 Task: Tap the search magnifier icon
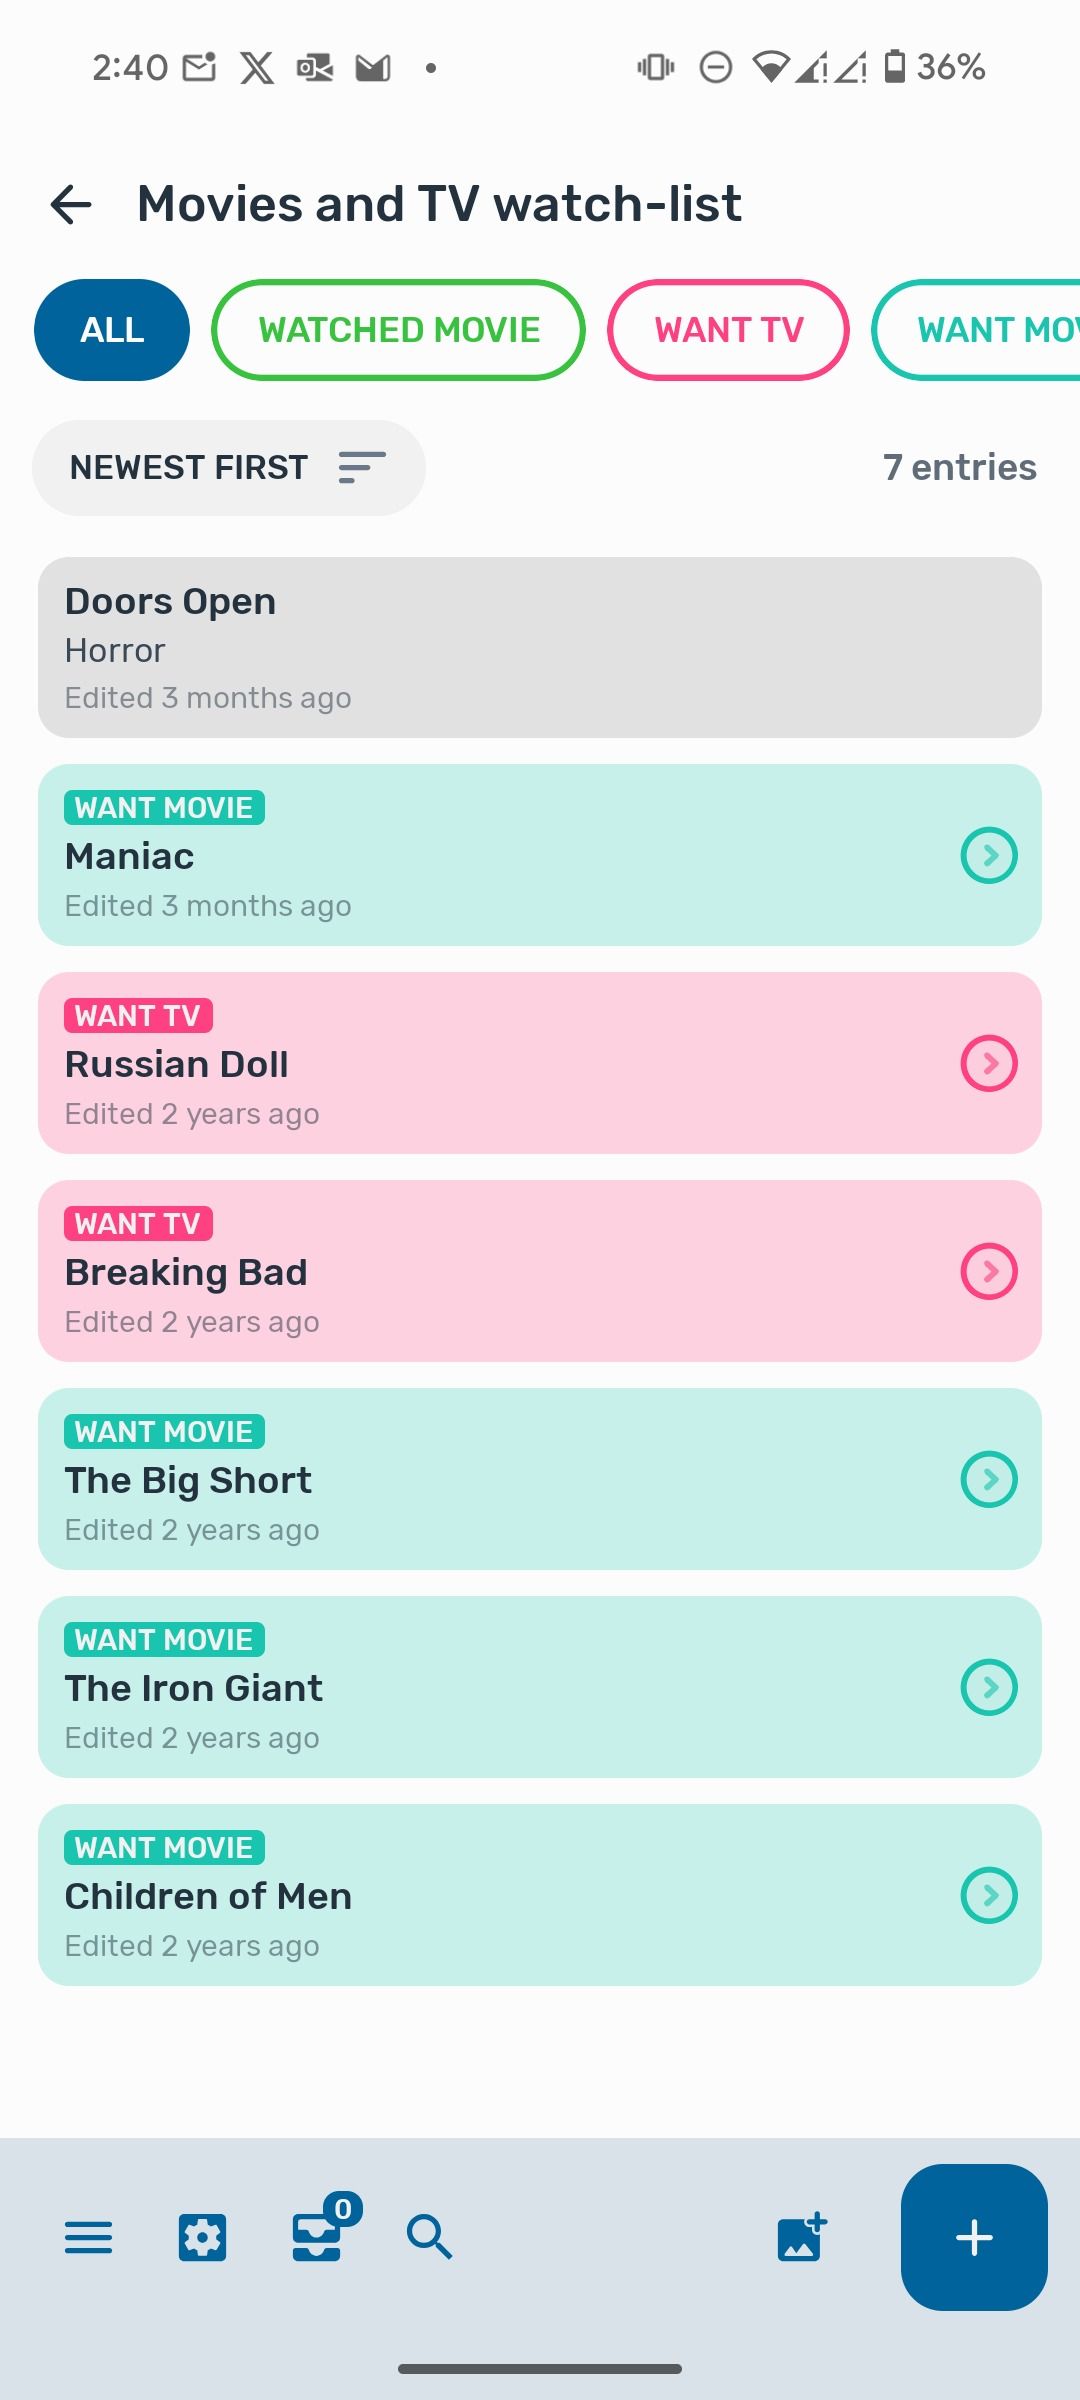[430, 2237]
